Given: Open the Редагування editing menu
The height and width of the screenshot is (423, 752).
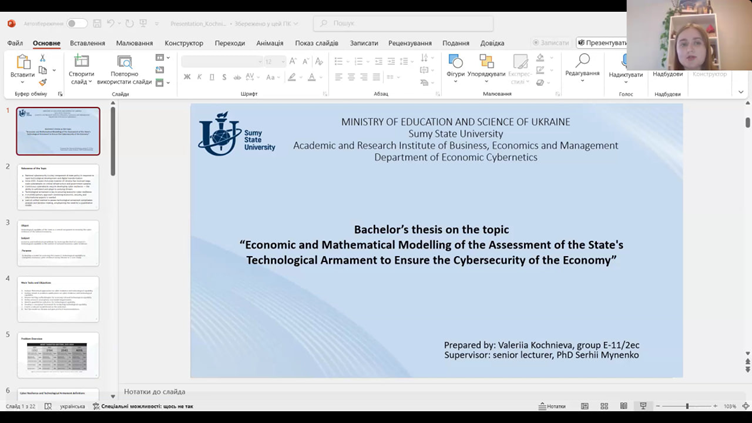Looking at the screenshot, I should pos(582,67).
